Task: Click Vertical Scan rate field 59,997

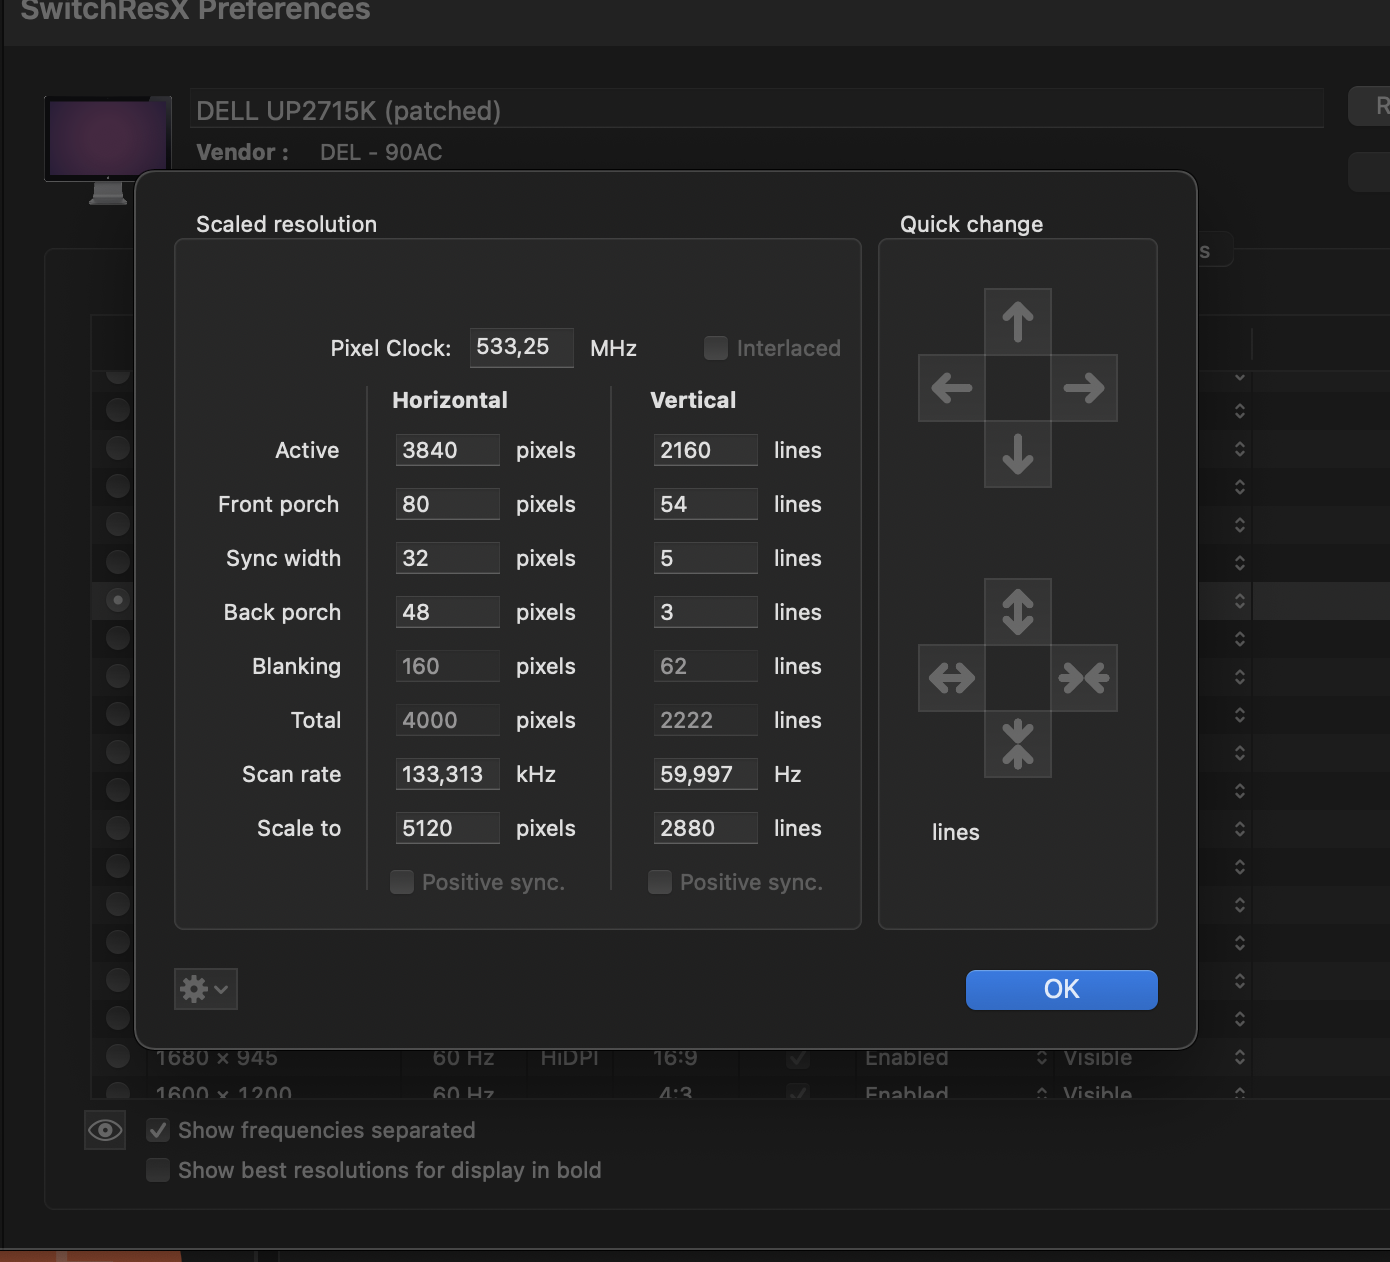Action: (706, 774)
